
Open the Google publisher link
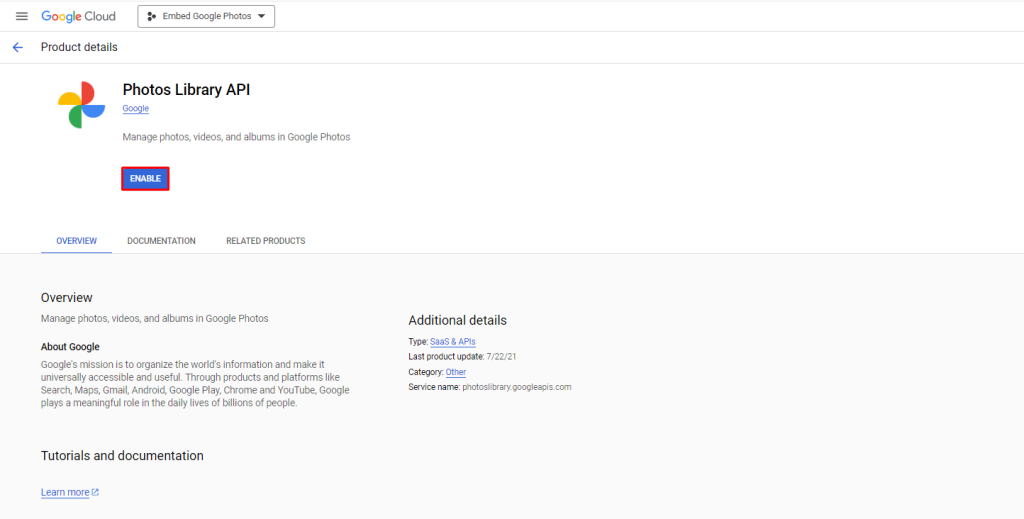click(136, 108)
